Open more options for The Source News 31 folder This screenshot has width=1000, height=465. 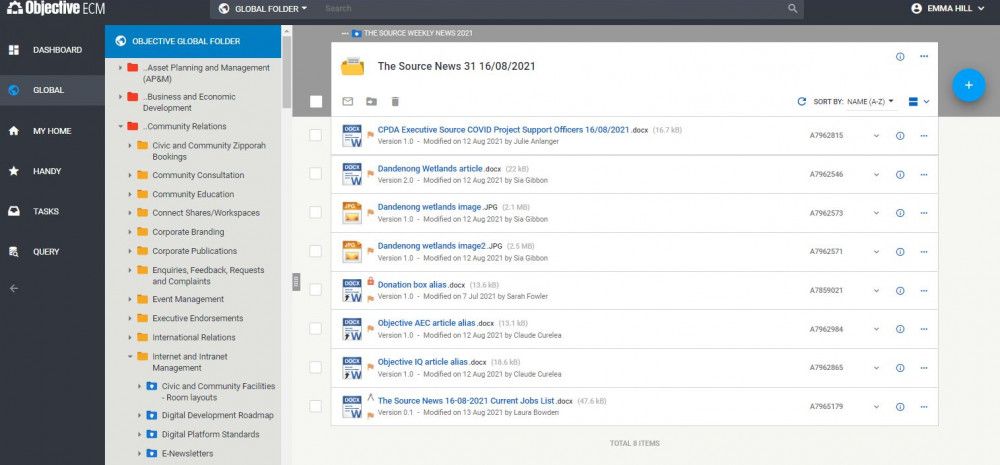pyautogui.click(x=923, y=57)
